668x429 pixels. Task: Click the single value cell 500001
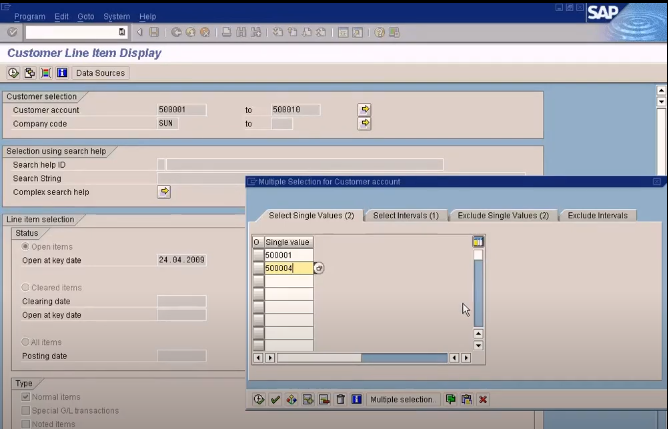[289, 255]
